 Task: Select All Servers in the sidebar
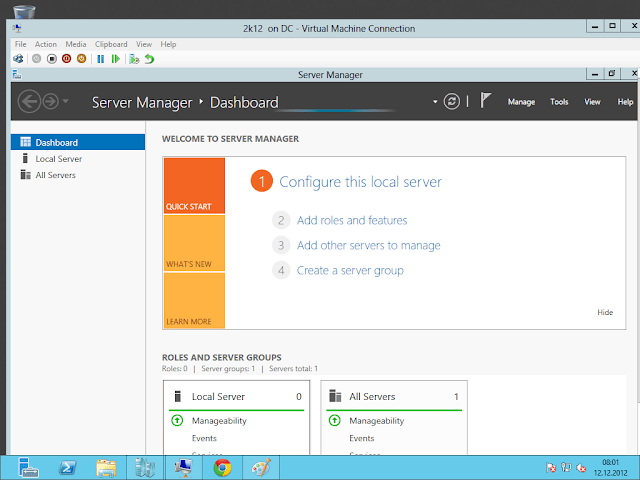(x=55, y=175)
